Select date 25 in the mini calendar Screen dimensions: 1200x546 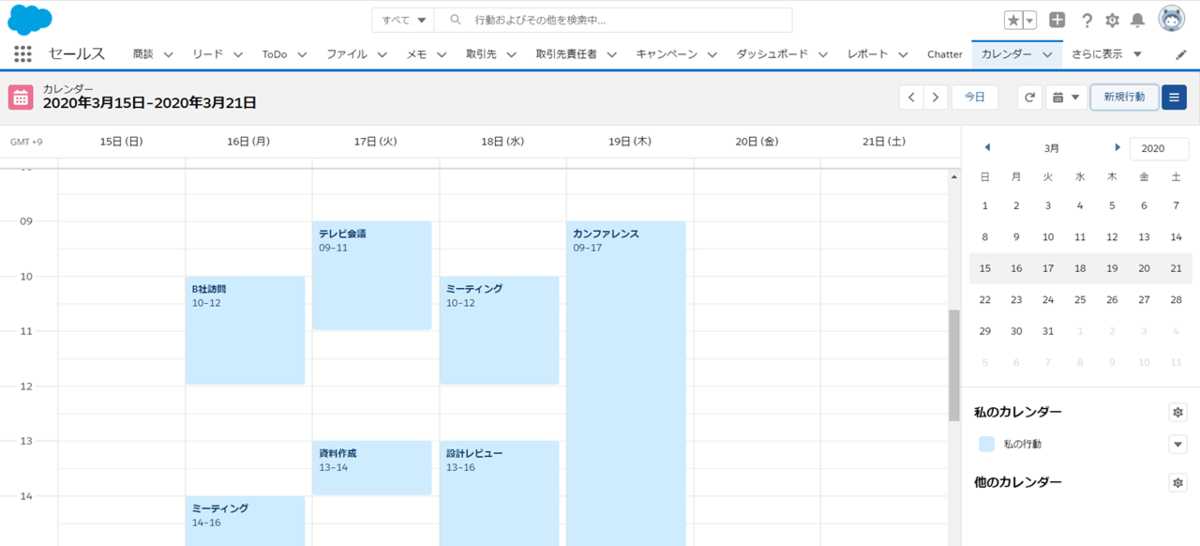(x=1080, y=299)
